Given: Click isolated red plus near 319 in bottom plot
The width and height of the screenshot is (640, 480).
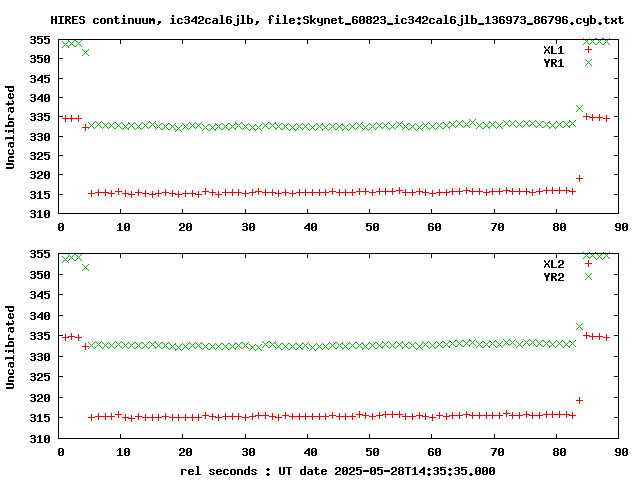Looking at the screenshot, I should tap(579, 400).
